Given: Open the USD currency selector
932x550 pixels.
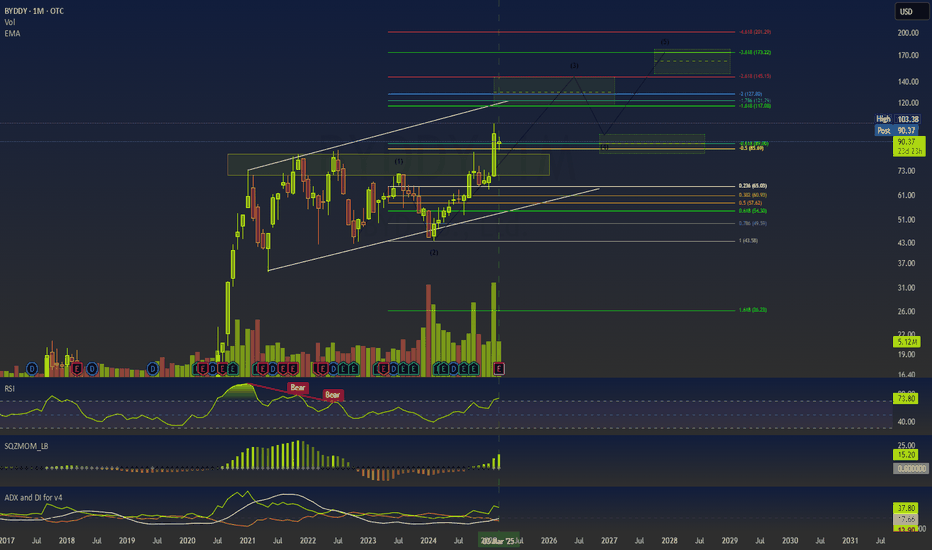Looking at the screenshot, I should tap(911, 11).
